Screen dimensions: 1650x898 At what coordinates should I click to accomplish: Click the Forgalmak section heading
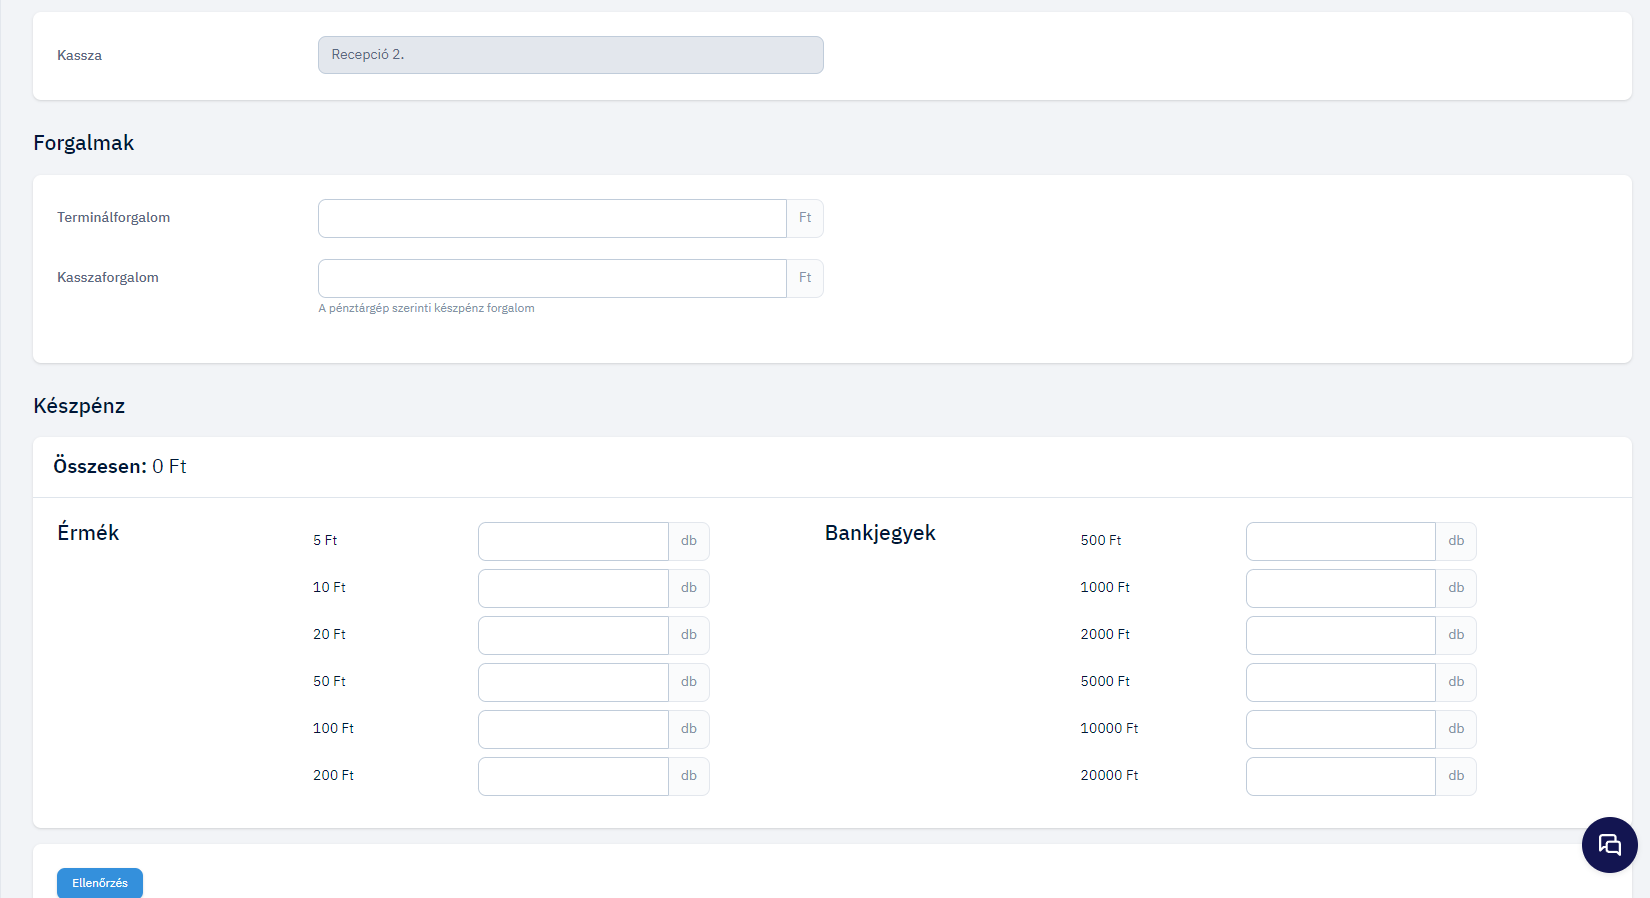[x=84, y=143]
